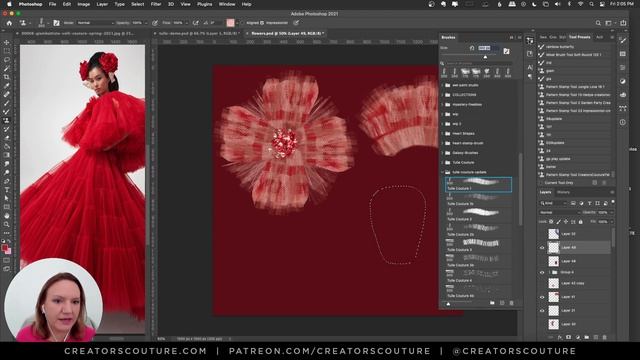Image resolution: width=640 pixels, height=360 pixels.
Task: Lock all attributes of the layer
Action: (580, 222)
